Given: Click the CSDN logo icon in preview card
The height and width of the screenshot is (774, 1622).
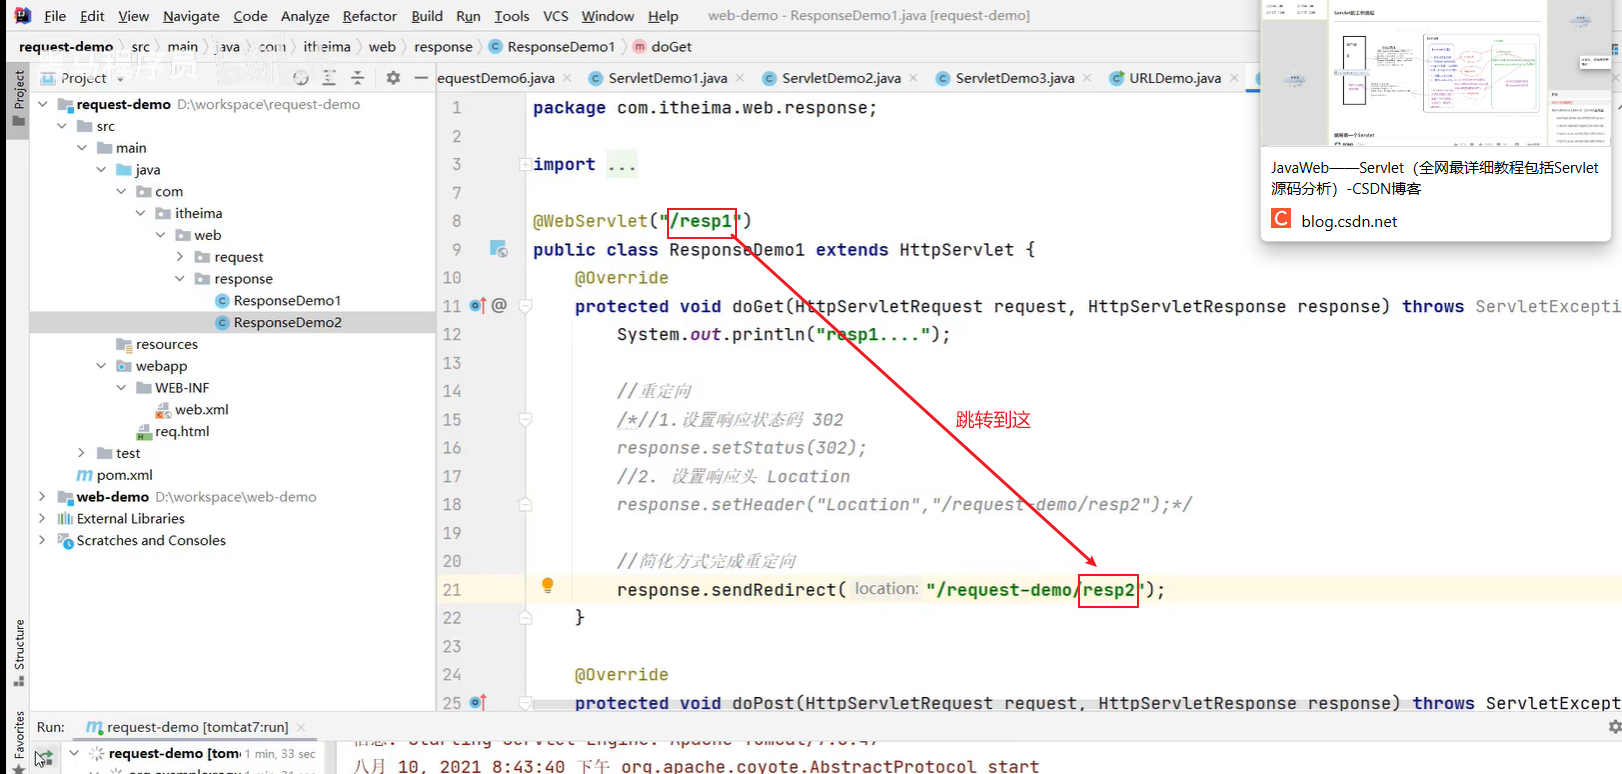Looking at the screenshot, I should [1281, 219].
